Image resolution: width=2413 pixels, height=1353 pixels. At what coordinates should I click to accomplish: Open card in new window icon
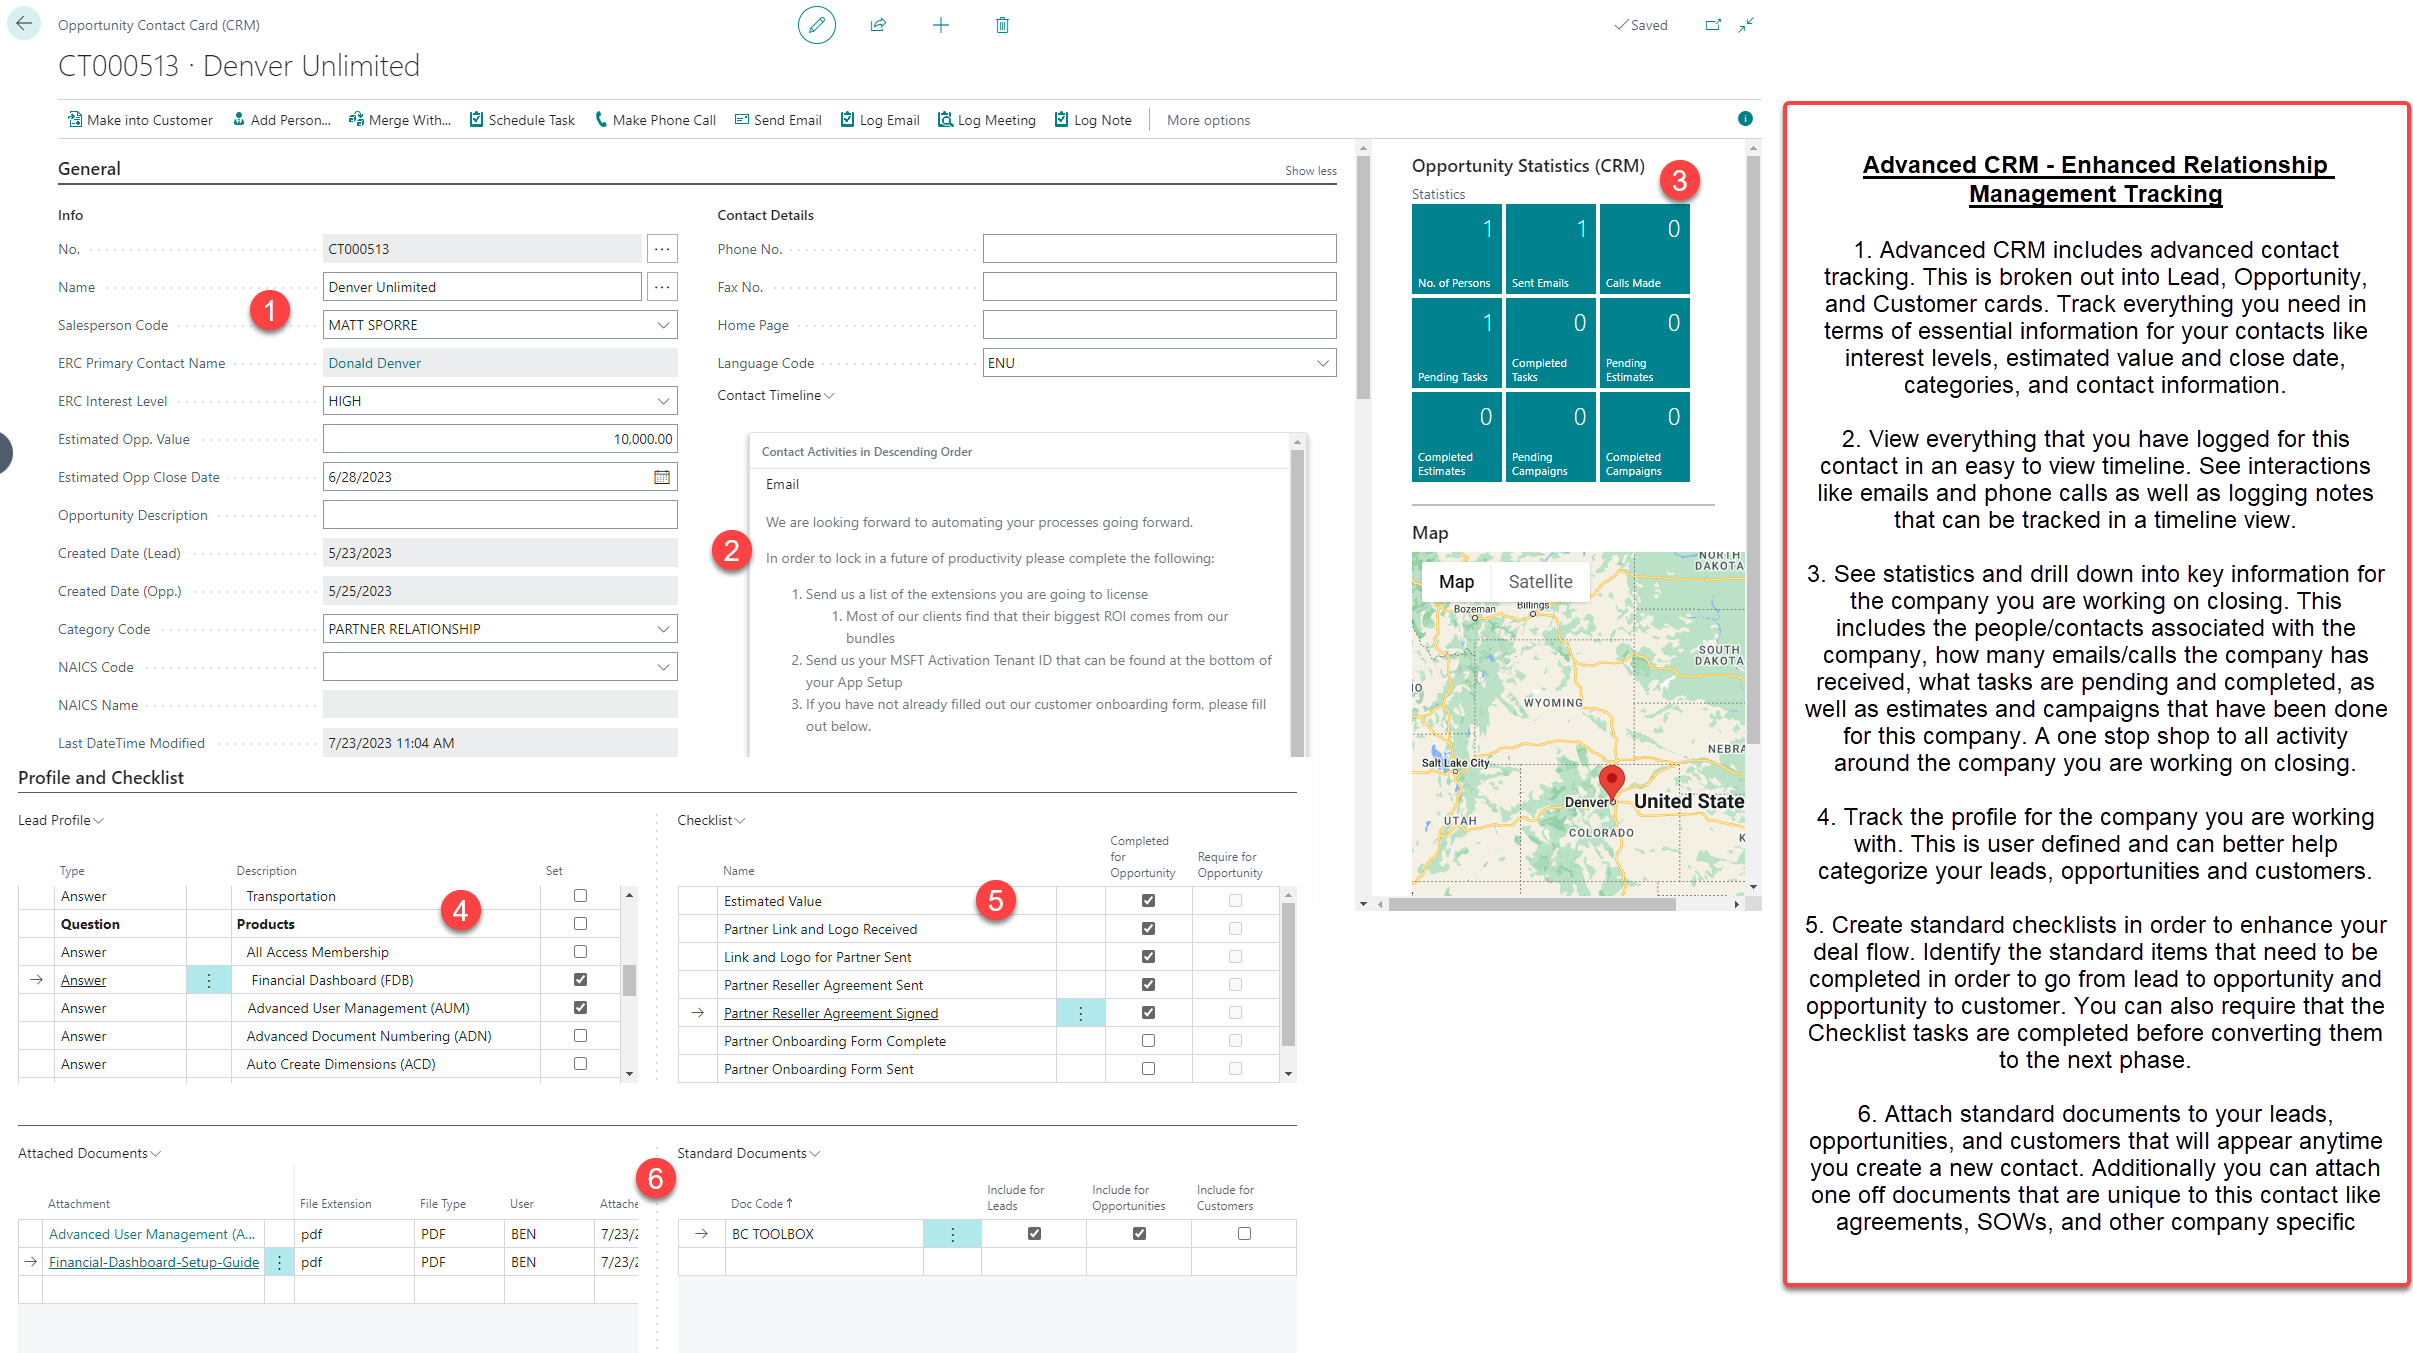(x=1713, y=25)
